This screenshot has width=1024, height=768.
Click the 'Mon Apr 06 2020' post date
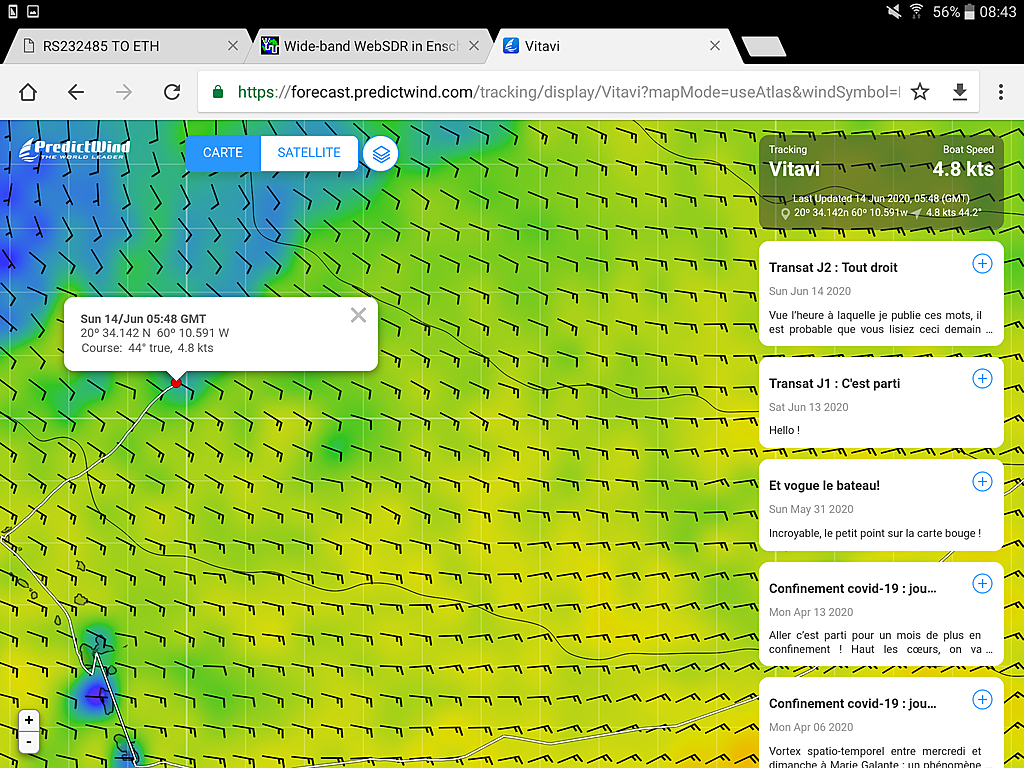(811, 728)
